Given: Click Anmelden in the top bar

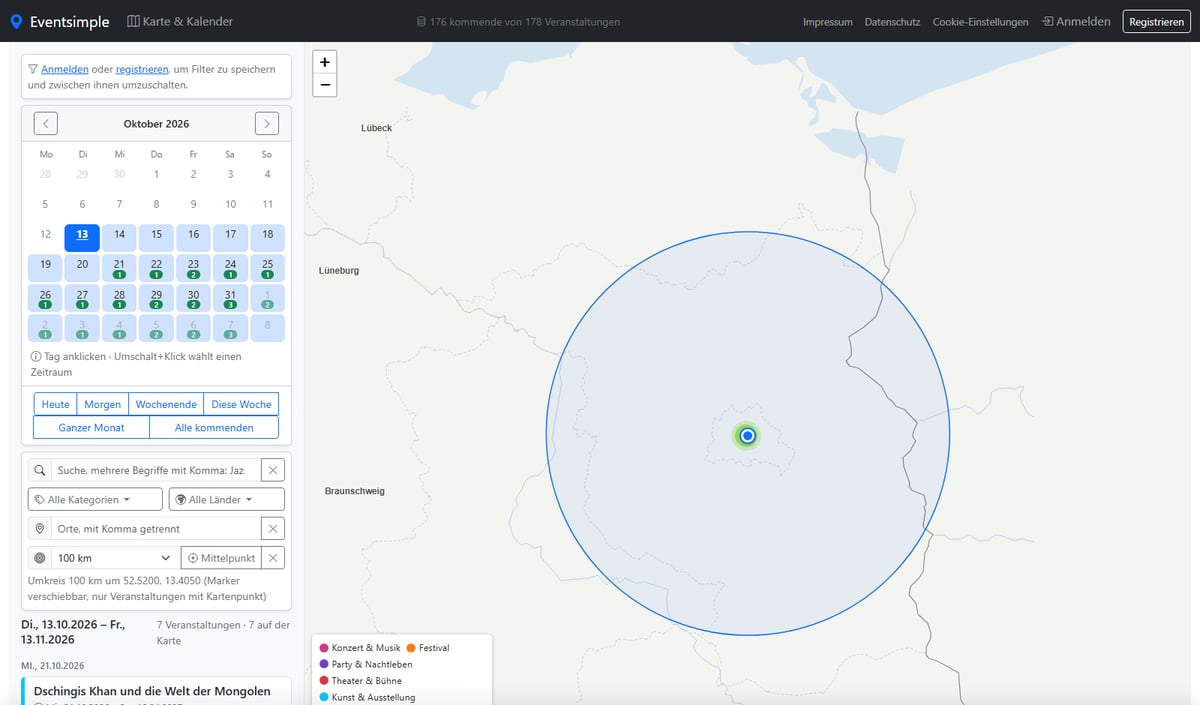Looking at the screenshot, I should click(x=1075, y=21).
